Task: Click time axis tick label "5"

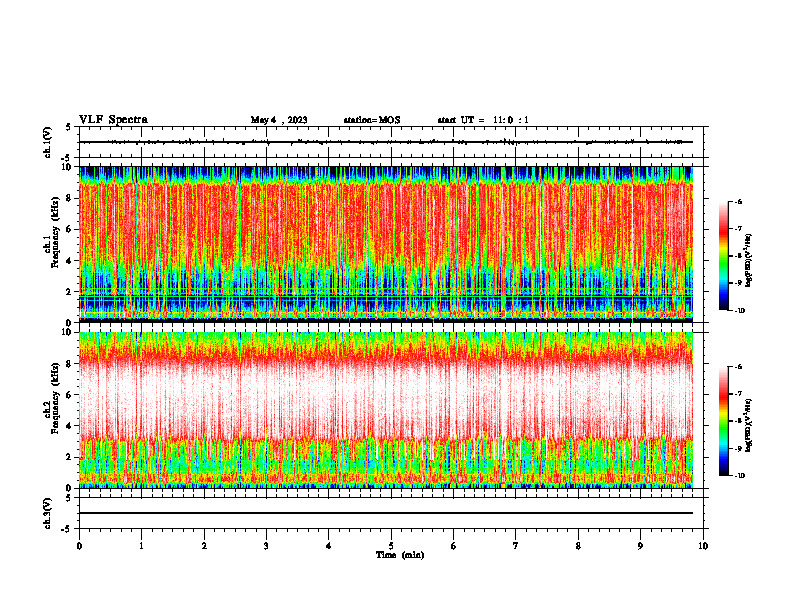Action: point(391,546)
